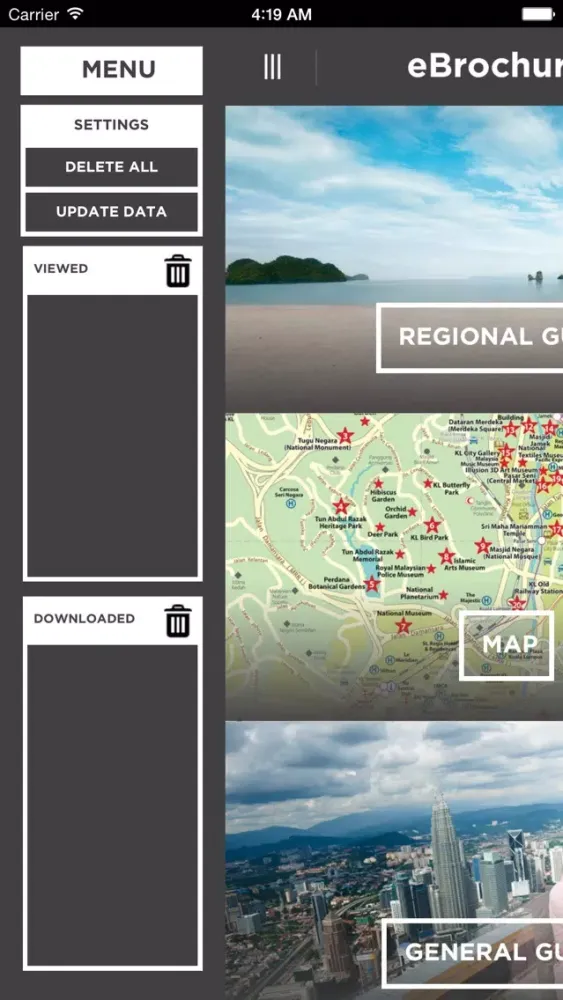Clear the DOWNLOADED list with its trash icon
The image size is (563, 1000).
point(178,621)
